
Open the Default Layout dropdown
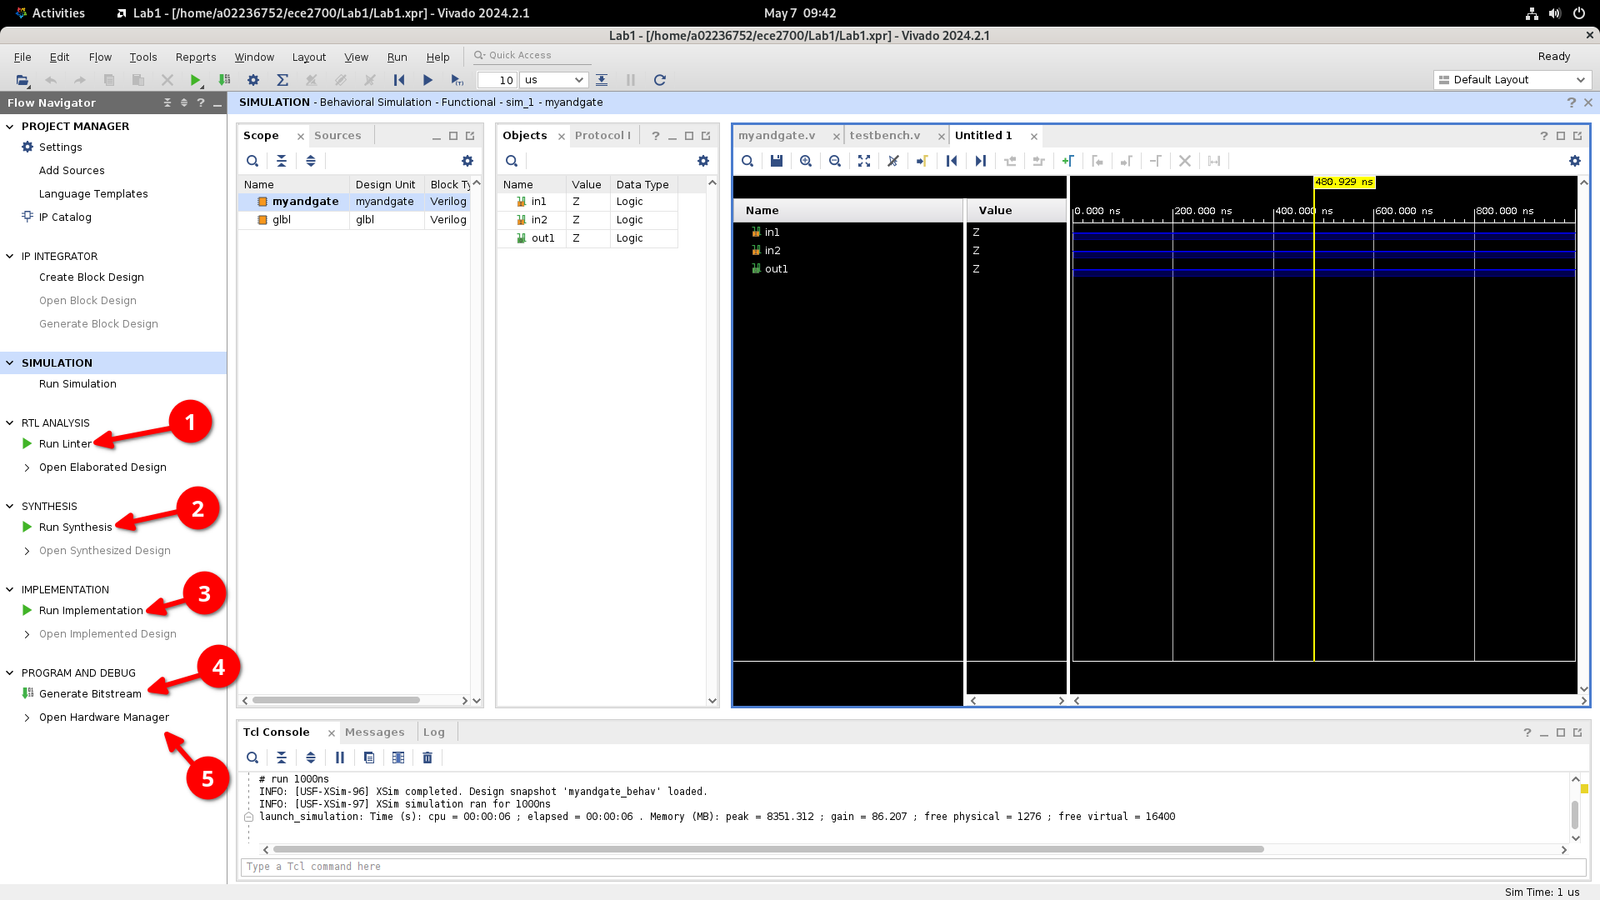tap(1512, 80)
